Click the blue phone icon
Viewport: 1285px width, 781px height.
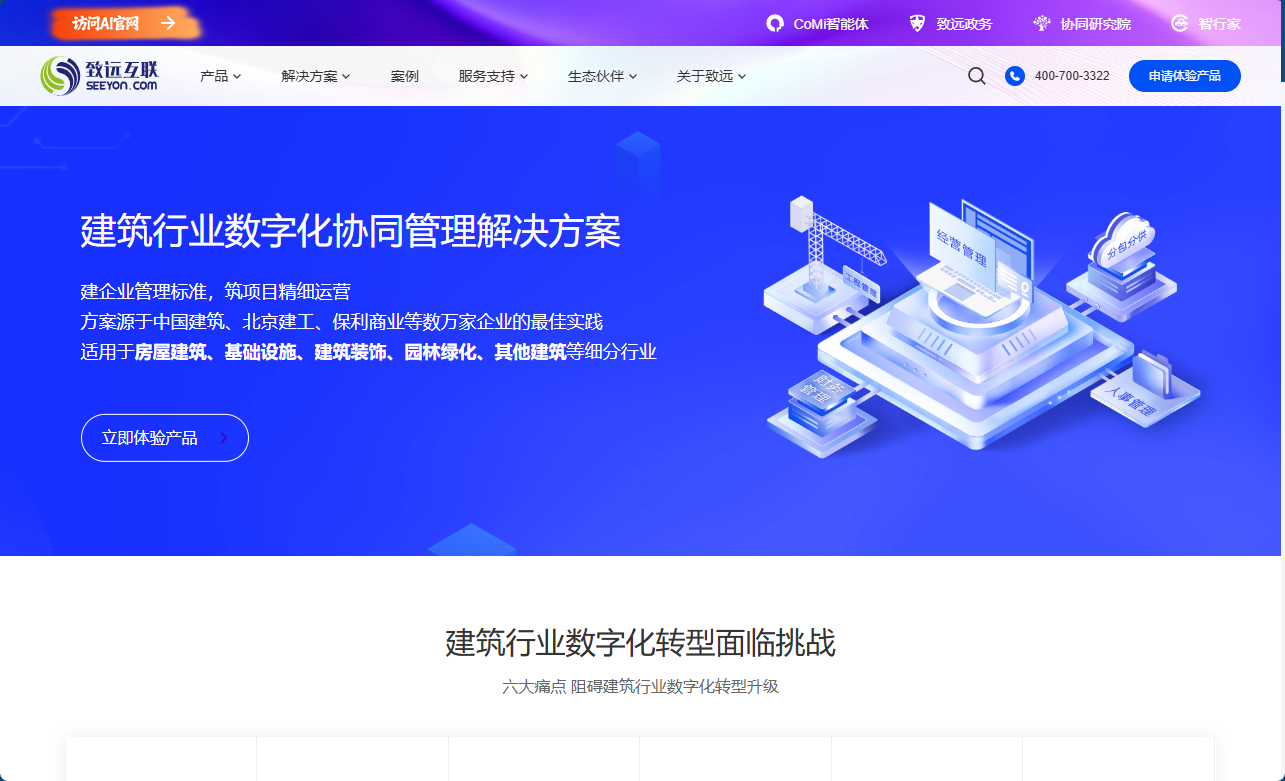coord(1014,76)
